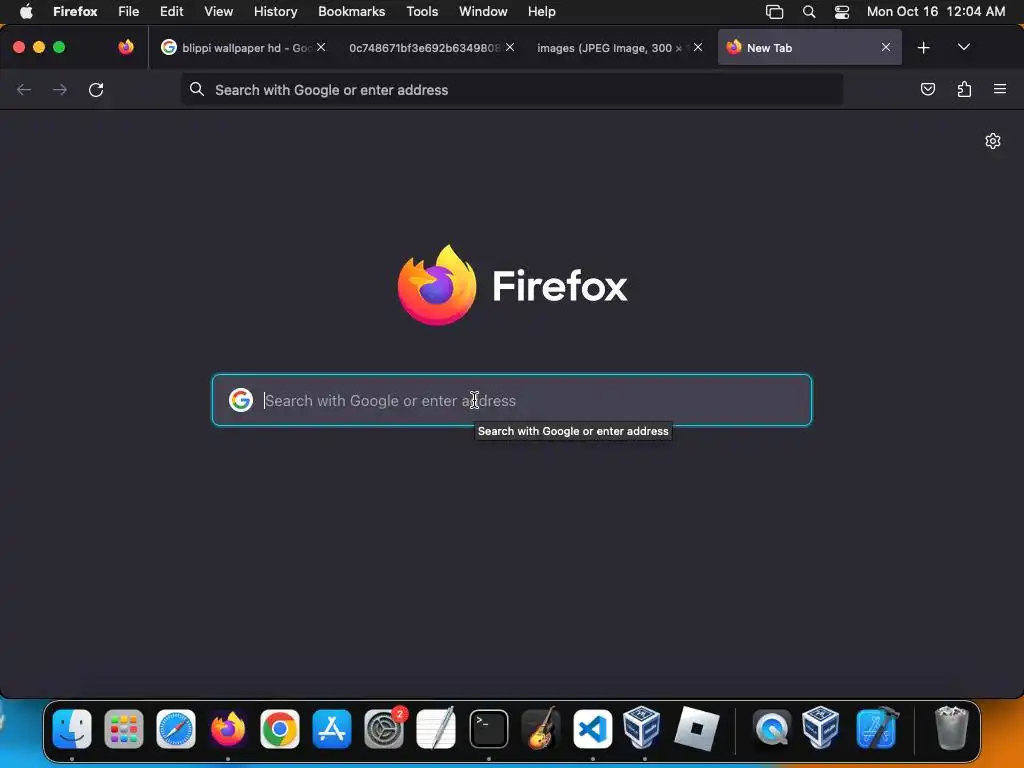
Task: Open the Edit menu
Action: [172, 11]
